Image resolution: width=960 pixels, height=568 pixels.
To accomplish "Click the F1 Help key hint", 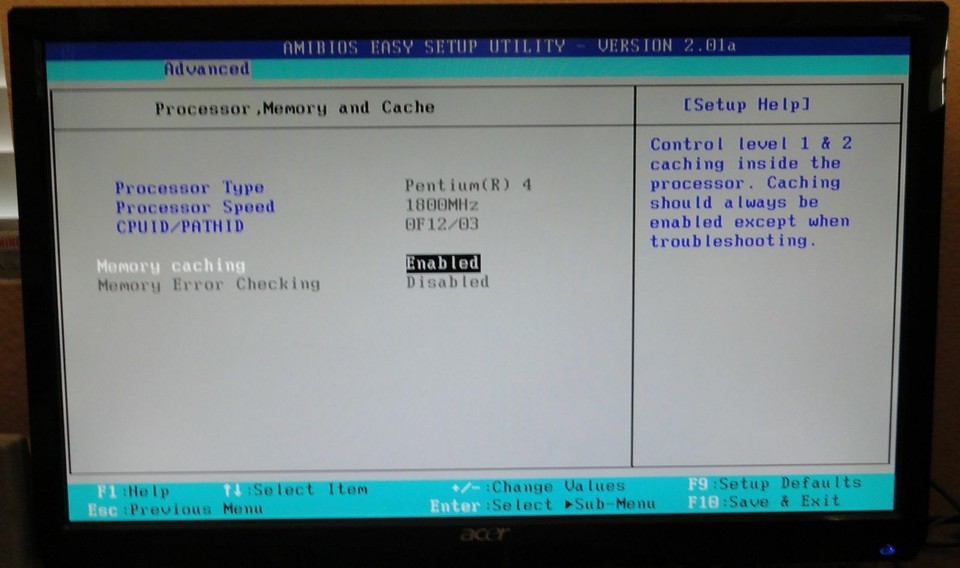I will click(133, 491).
